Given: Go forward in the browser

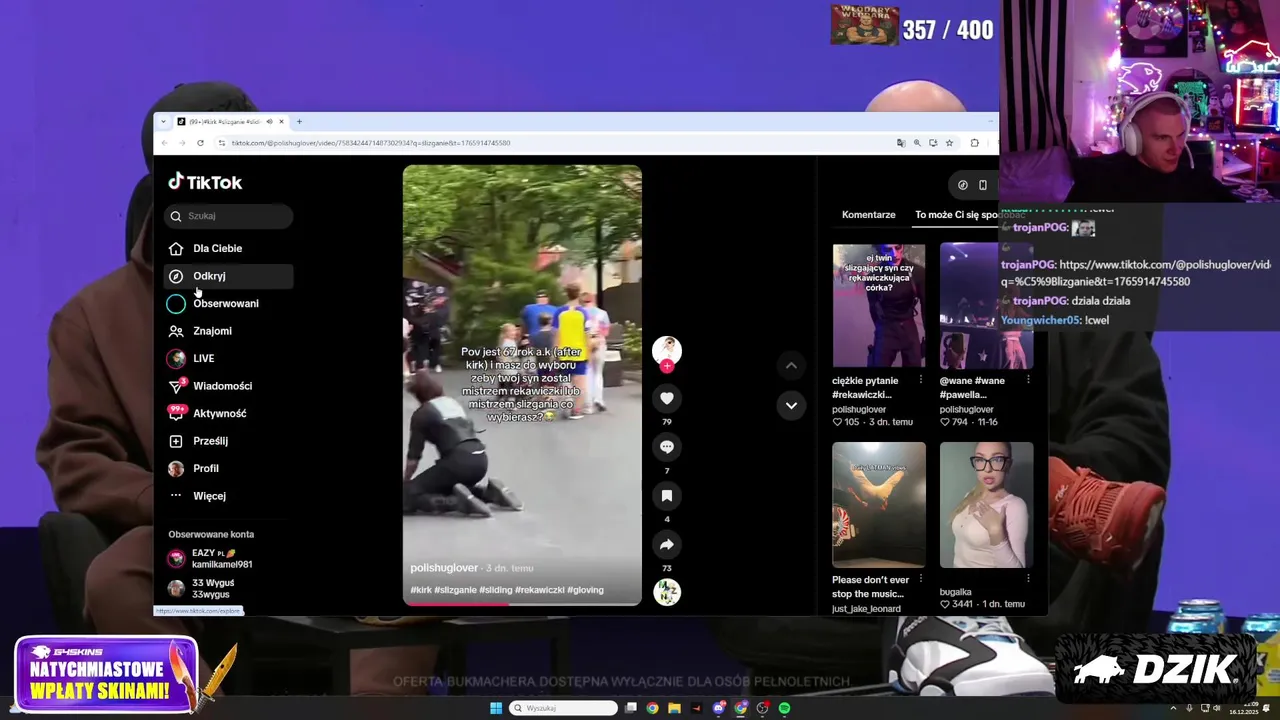Looking at the screenshot, I should 182,143.
